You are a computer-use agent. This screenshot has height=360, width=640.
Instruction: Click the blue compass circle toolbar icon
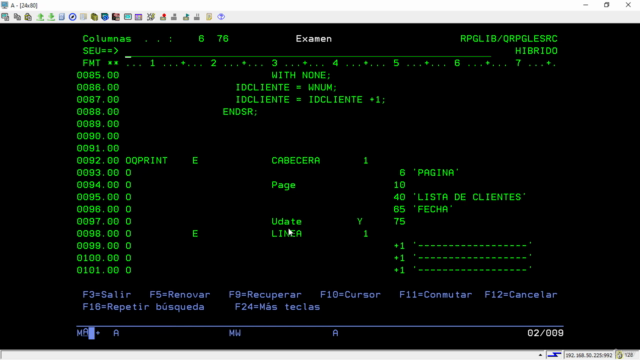click(x=73, y=17)
